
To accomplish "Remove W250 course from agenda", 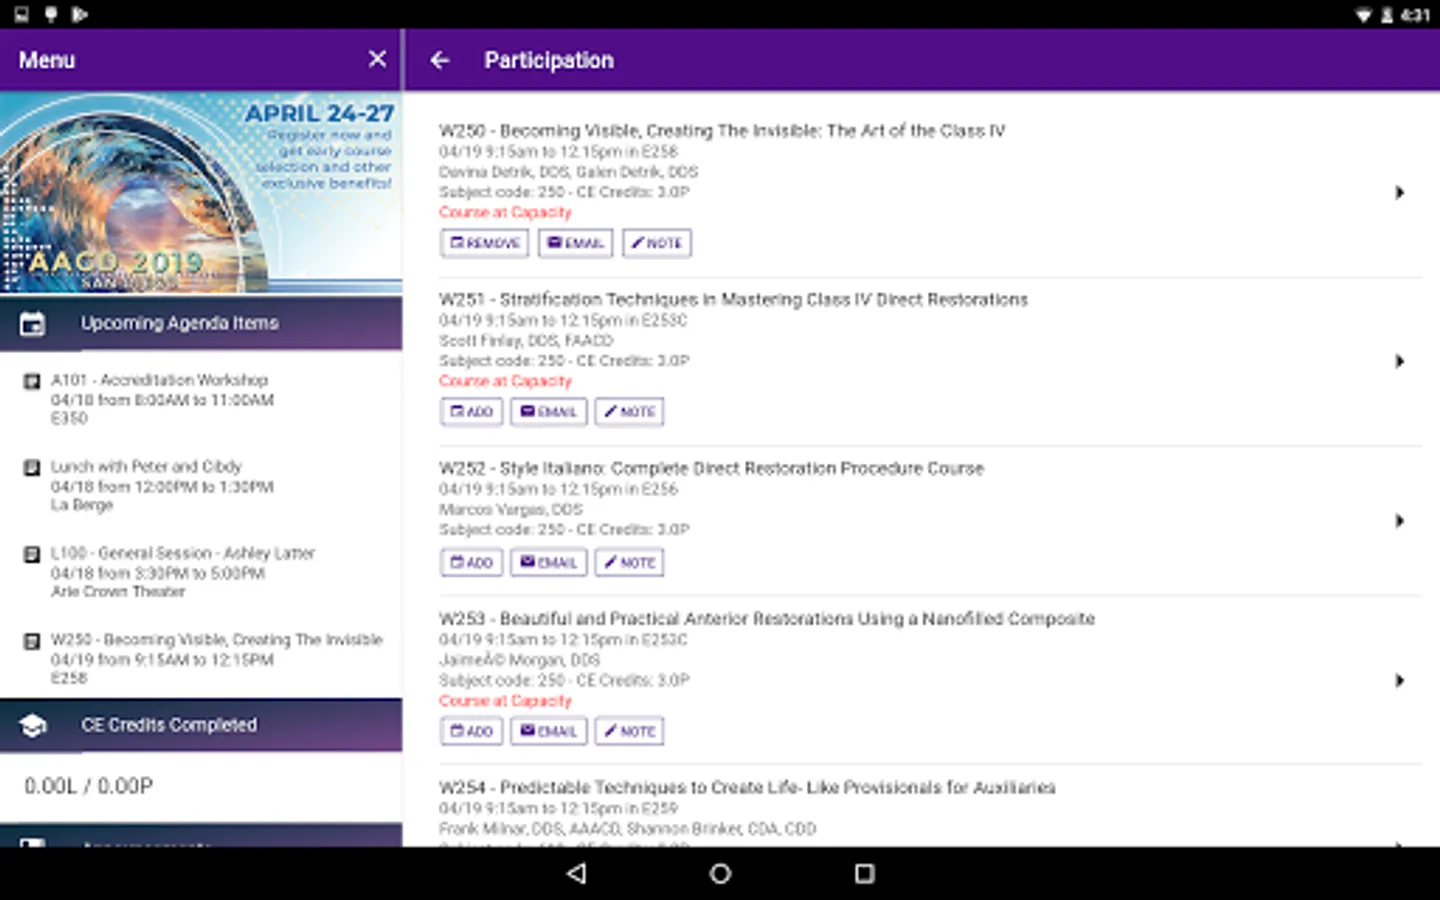I will [485, 243].
